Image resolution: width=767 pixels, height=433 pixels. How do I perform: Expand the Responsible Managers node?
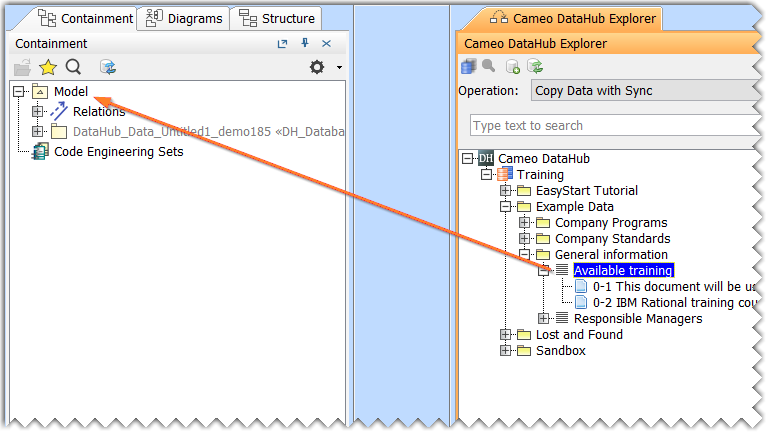point(543,319)
